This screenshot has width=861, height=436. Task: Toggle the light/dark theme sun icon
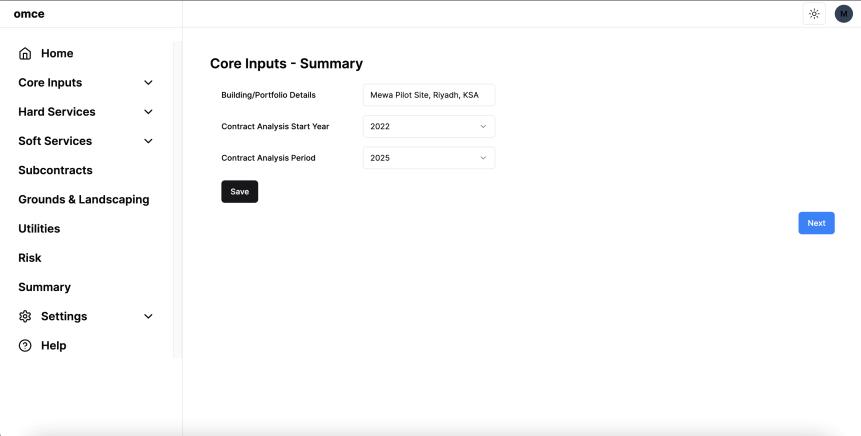(x=814, y=14)
